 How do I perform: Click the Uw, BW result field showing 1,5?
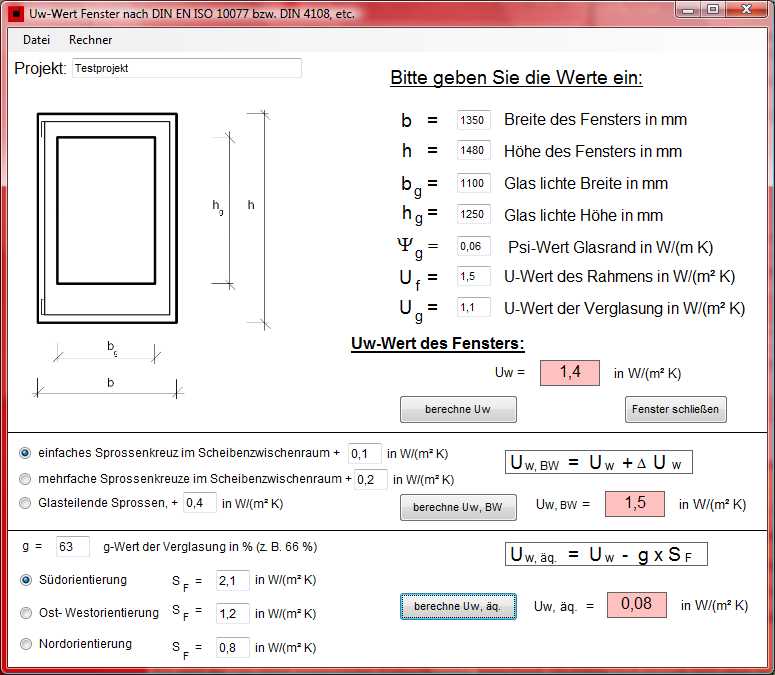(635, 504)
